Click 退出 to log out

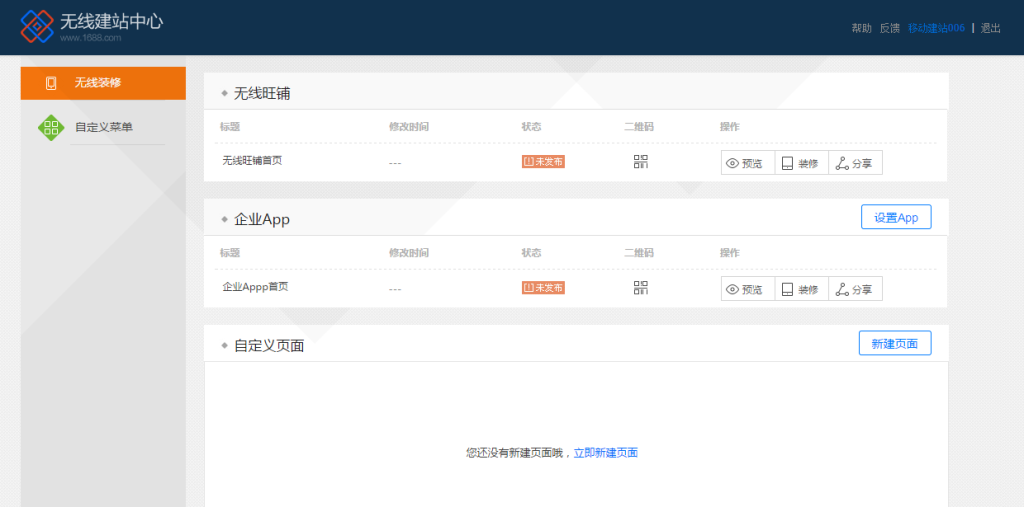coord(990,28)
